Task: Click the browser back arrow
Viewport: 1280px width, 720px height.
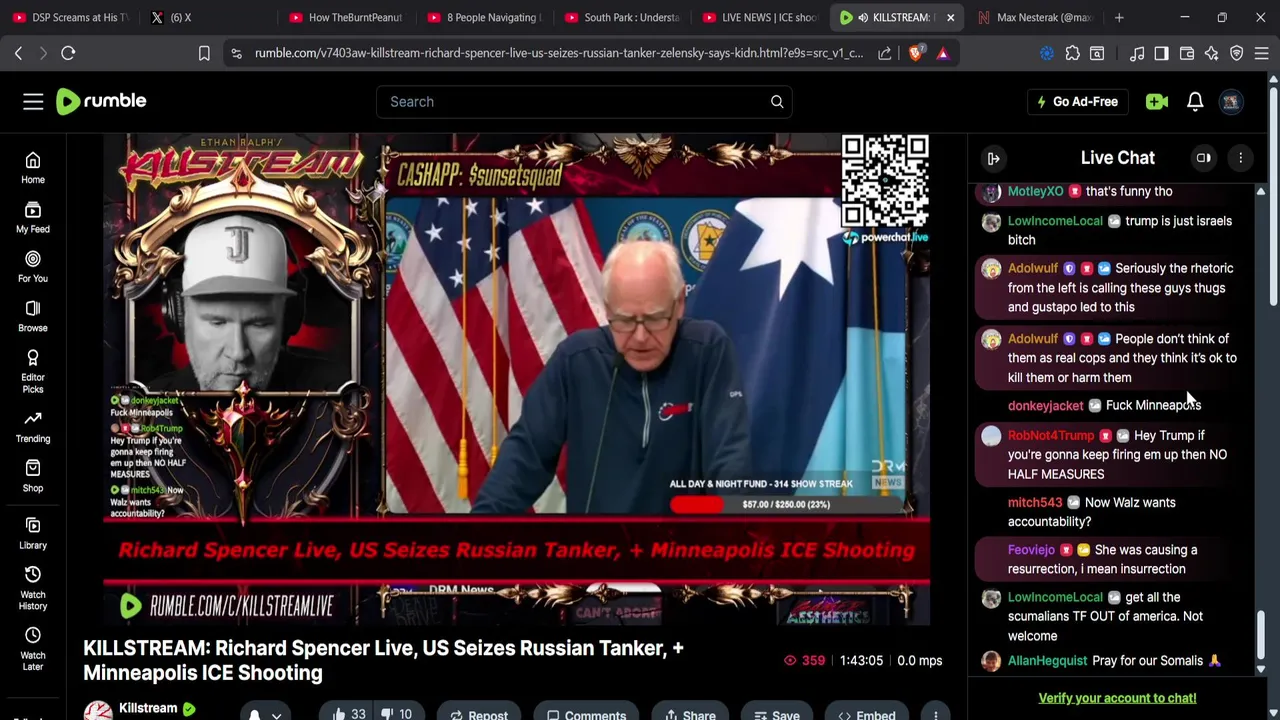Action: pos(18,53)
